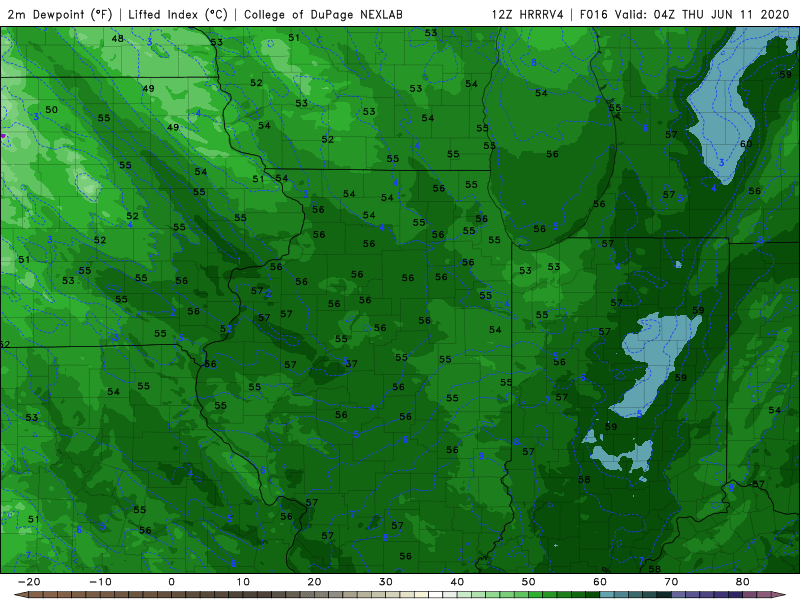The width and height of the screenshot is (800, 600).
Task: Click the "10" color scale label
Action: tap(243, 582)
